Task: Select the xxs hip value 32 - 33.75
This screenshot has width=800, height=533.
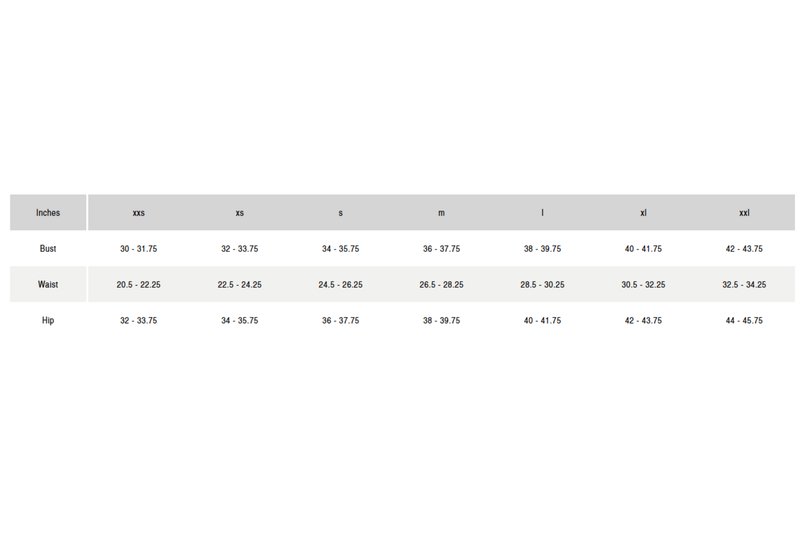Action: click(138, 321)
